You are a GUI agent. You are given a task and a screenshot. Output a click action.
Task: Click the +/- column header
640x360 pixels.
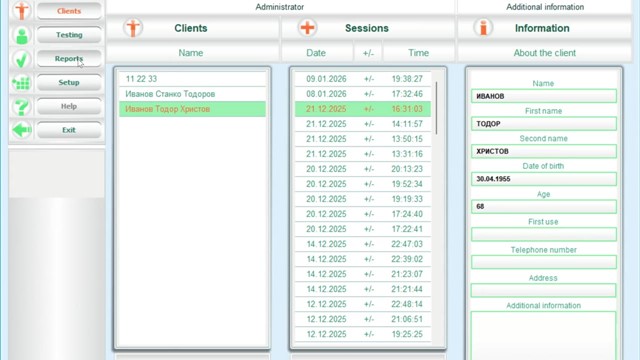[x=368, y=53]
